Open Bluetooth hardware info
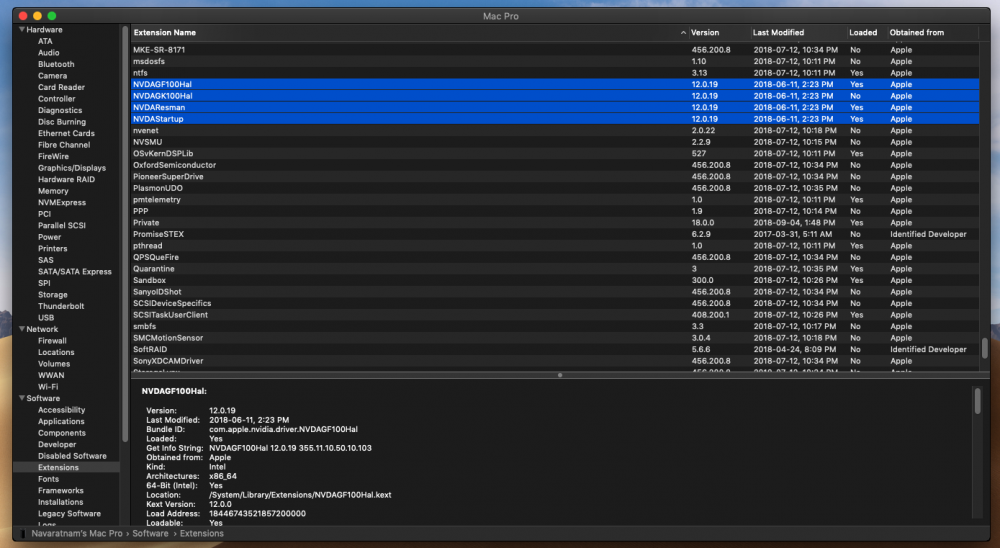The height and width of the screenshot is (548, 1000). (x=56, y=64)
